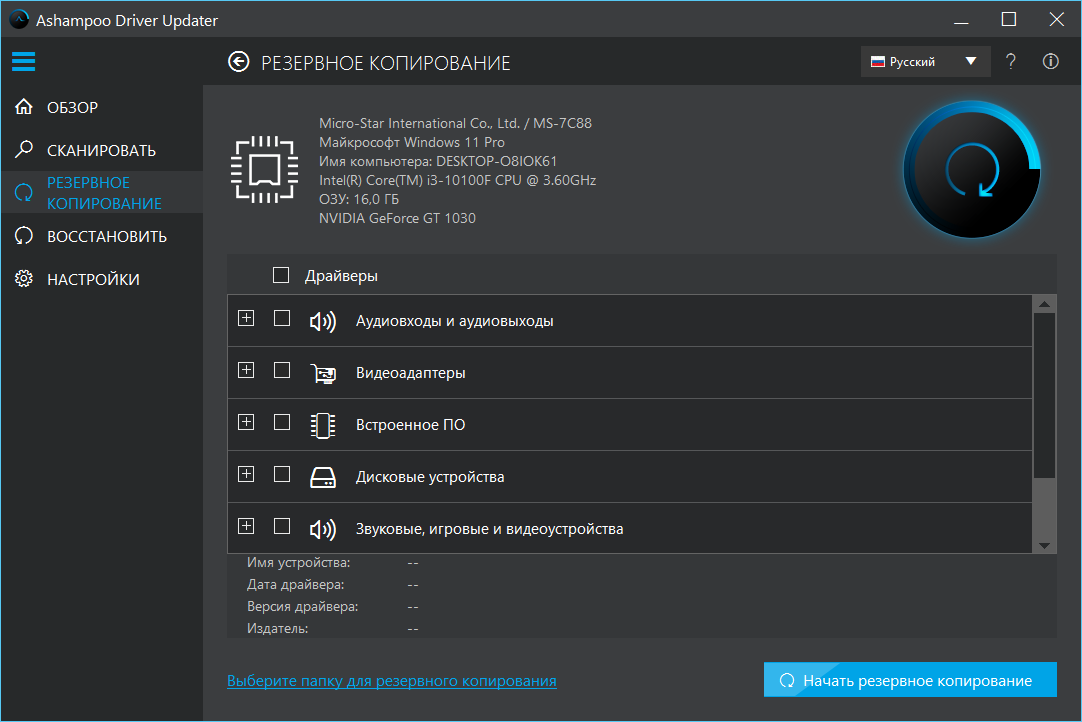Click the speaker icon for Звуковые, игровые и видеоустройства
The height and width of the screenshot is (722, 1082).
click(x=323, y=529)
